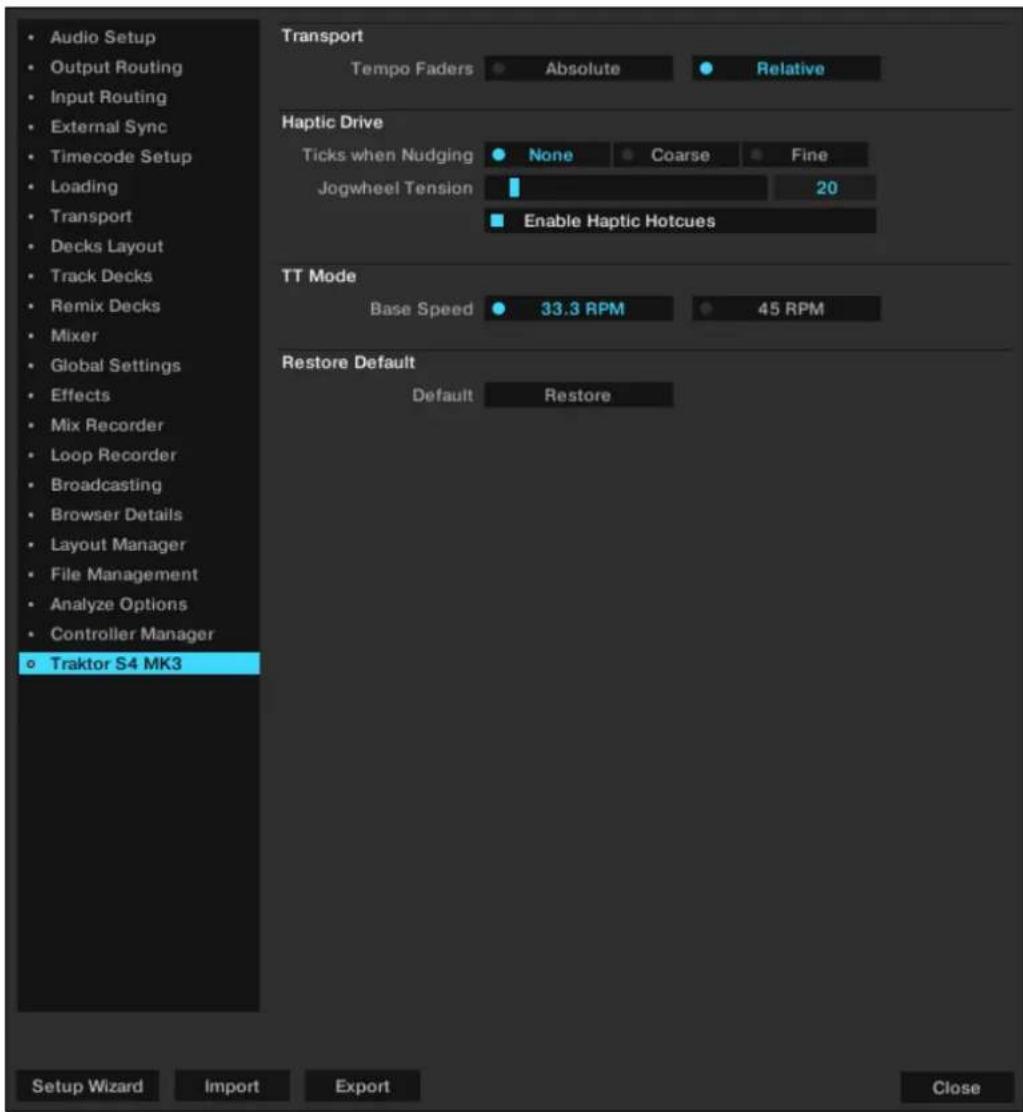This screenshot has width=1023, height=1112.
Task: Open Transport preferences in sidebar
Action: (138, 216)
